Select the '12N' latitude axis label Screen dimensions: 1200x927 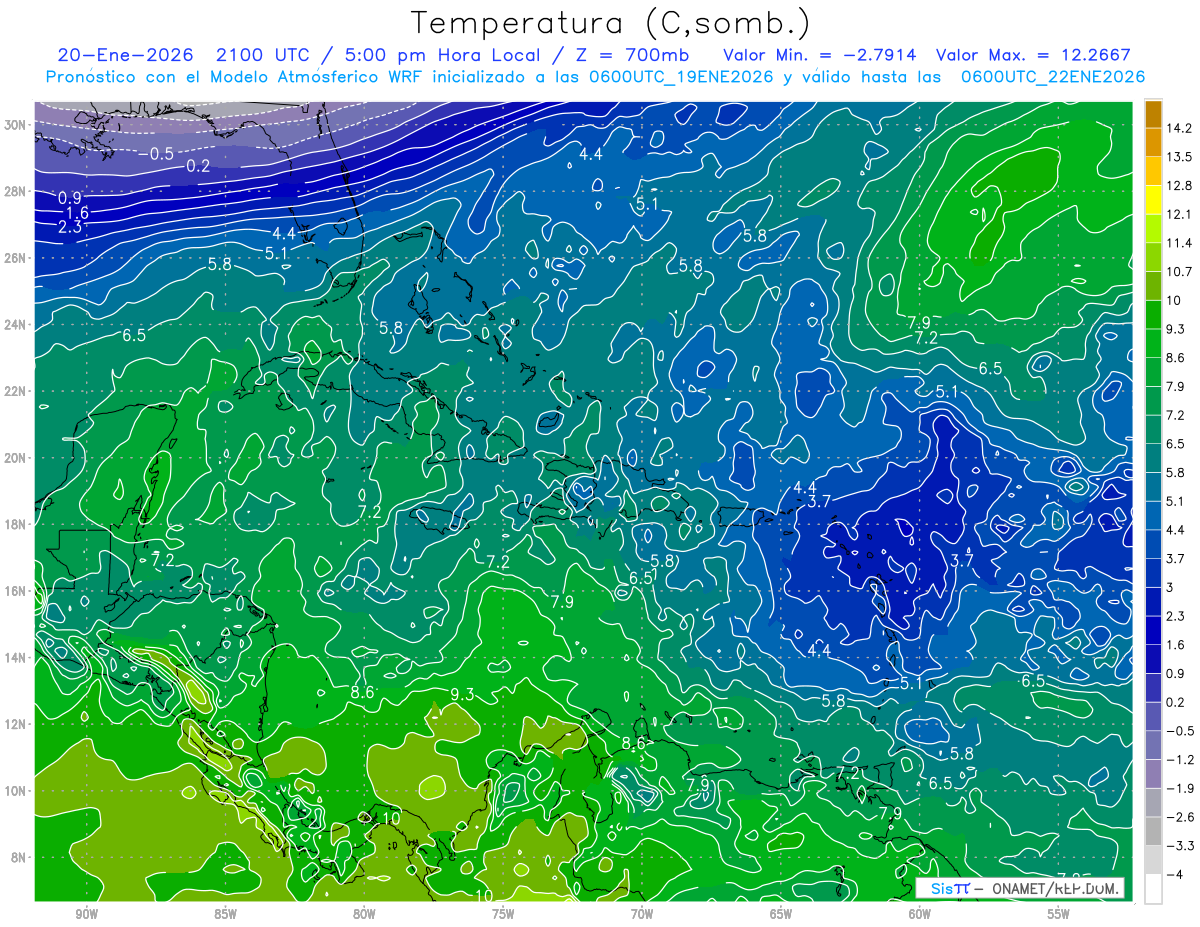(17, 724)
